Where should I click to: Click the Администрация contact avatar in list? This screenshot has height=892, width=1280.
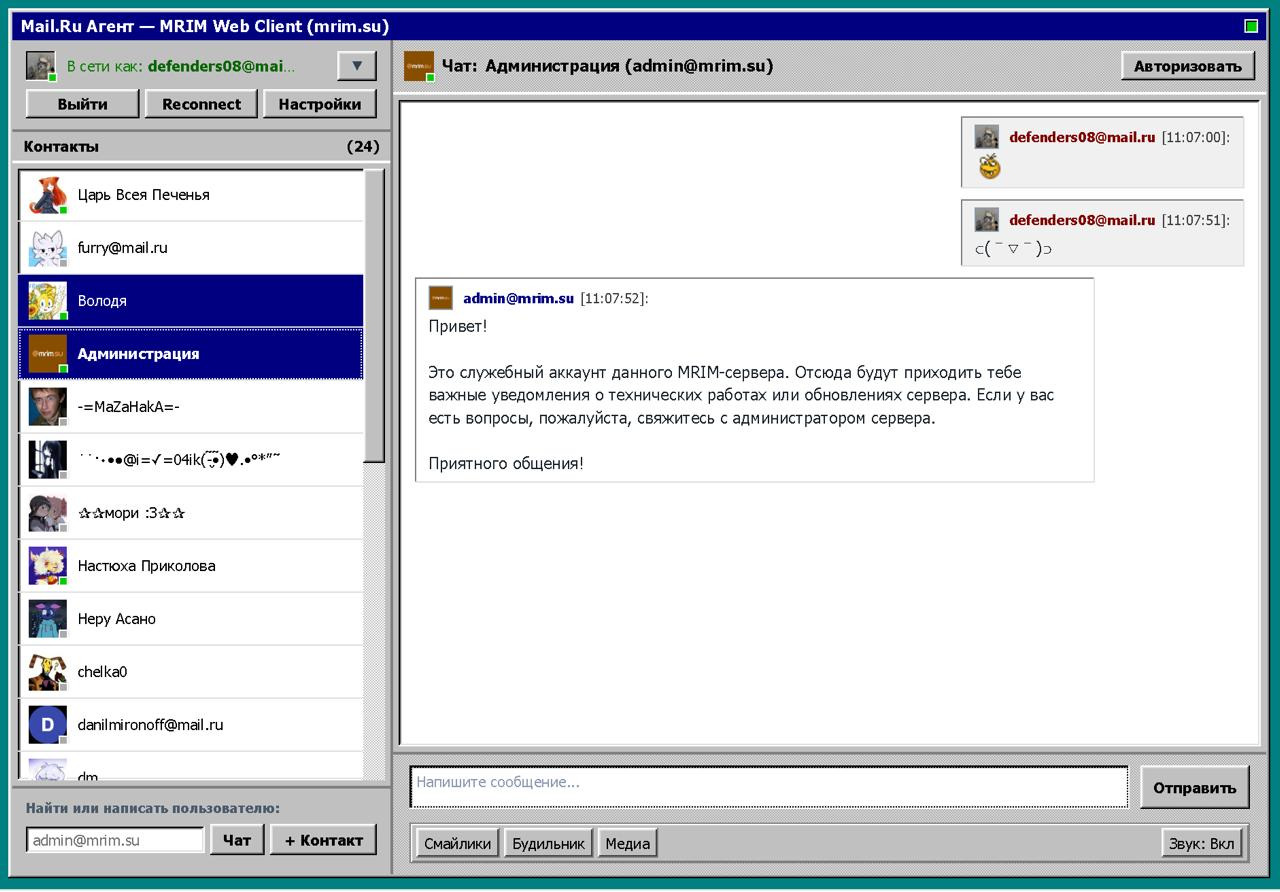[47, 354]
